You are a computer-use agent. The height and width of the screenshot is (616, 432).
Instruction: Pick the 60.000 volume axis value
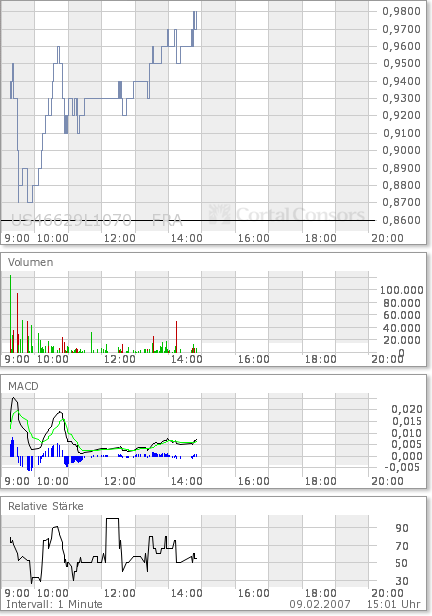402,315
